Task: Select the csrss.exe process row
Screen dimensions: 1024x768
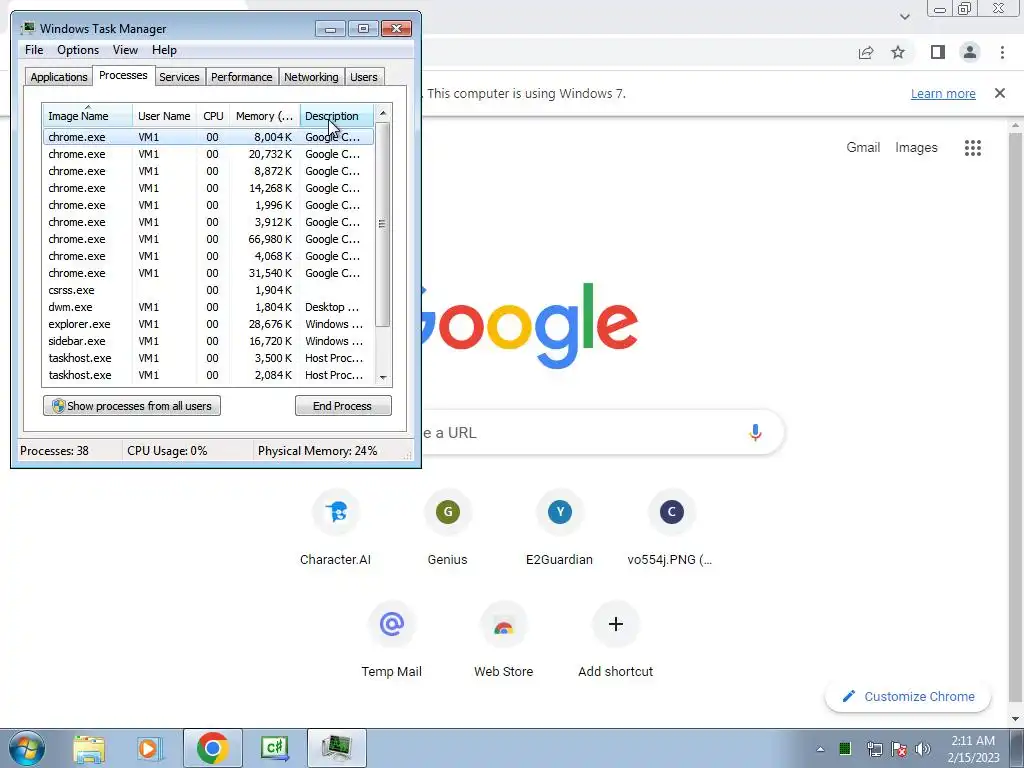Action: click(208, 290)
